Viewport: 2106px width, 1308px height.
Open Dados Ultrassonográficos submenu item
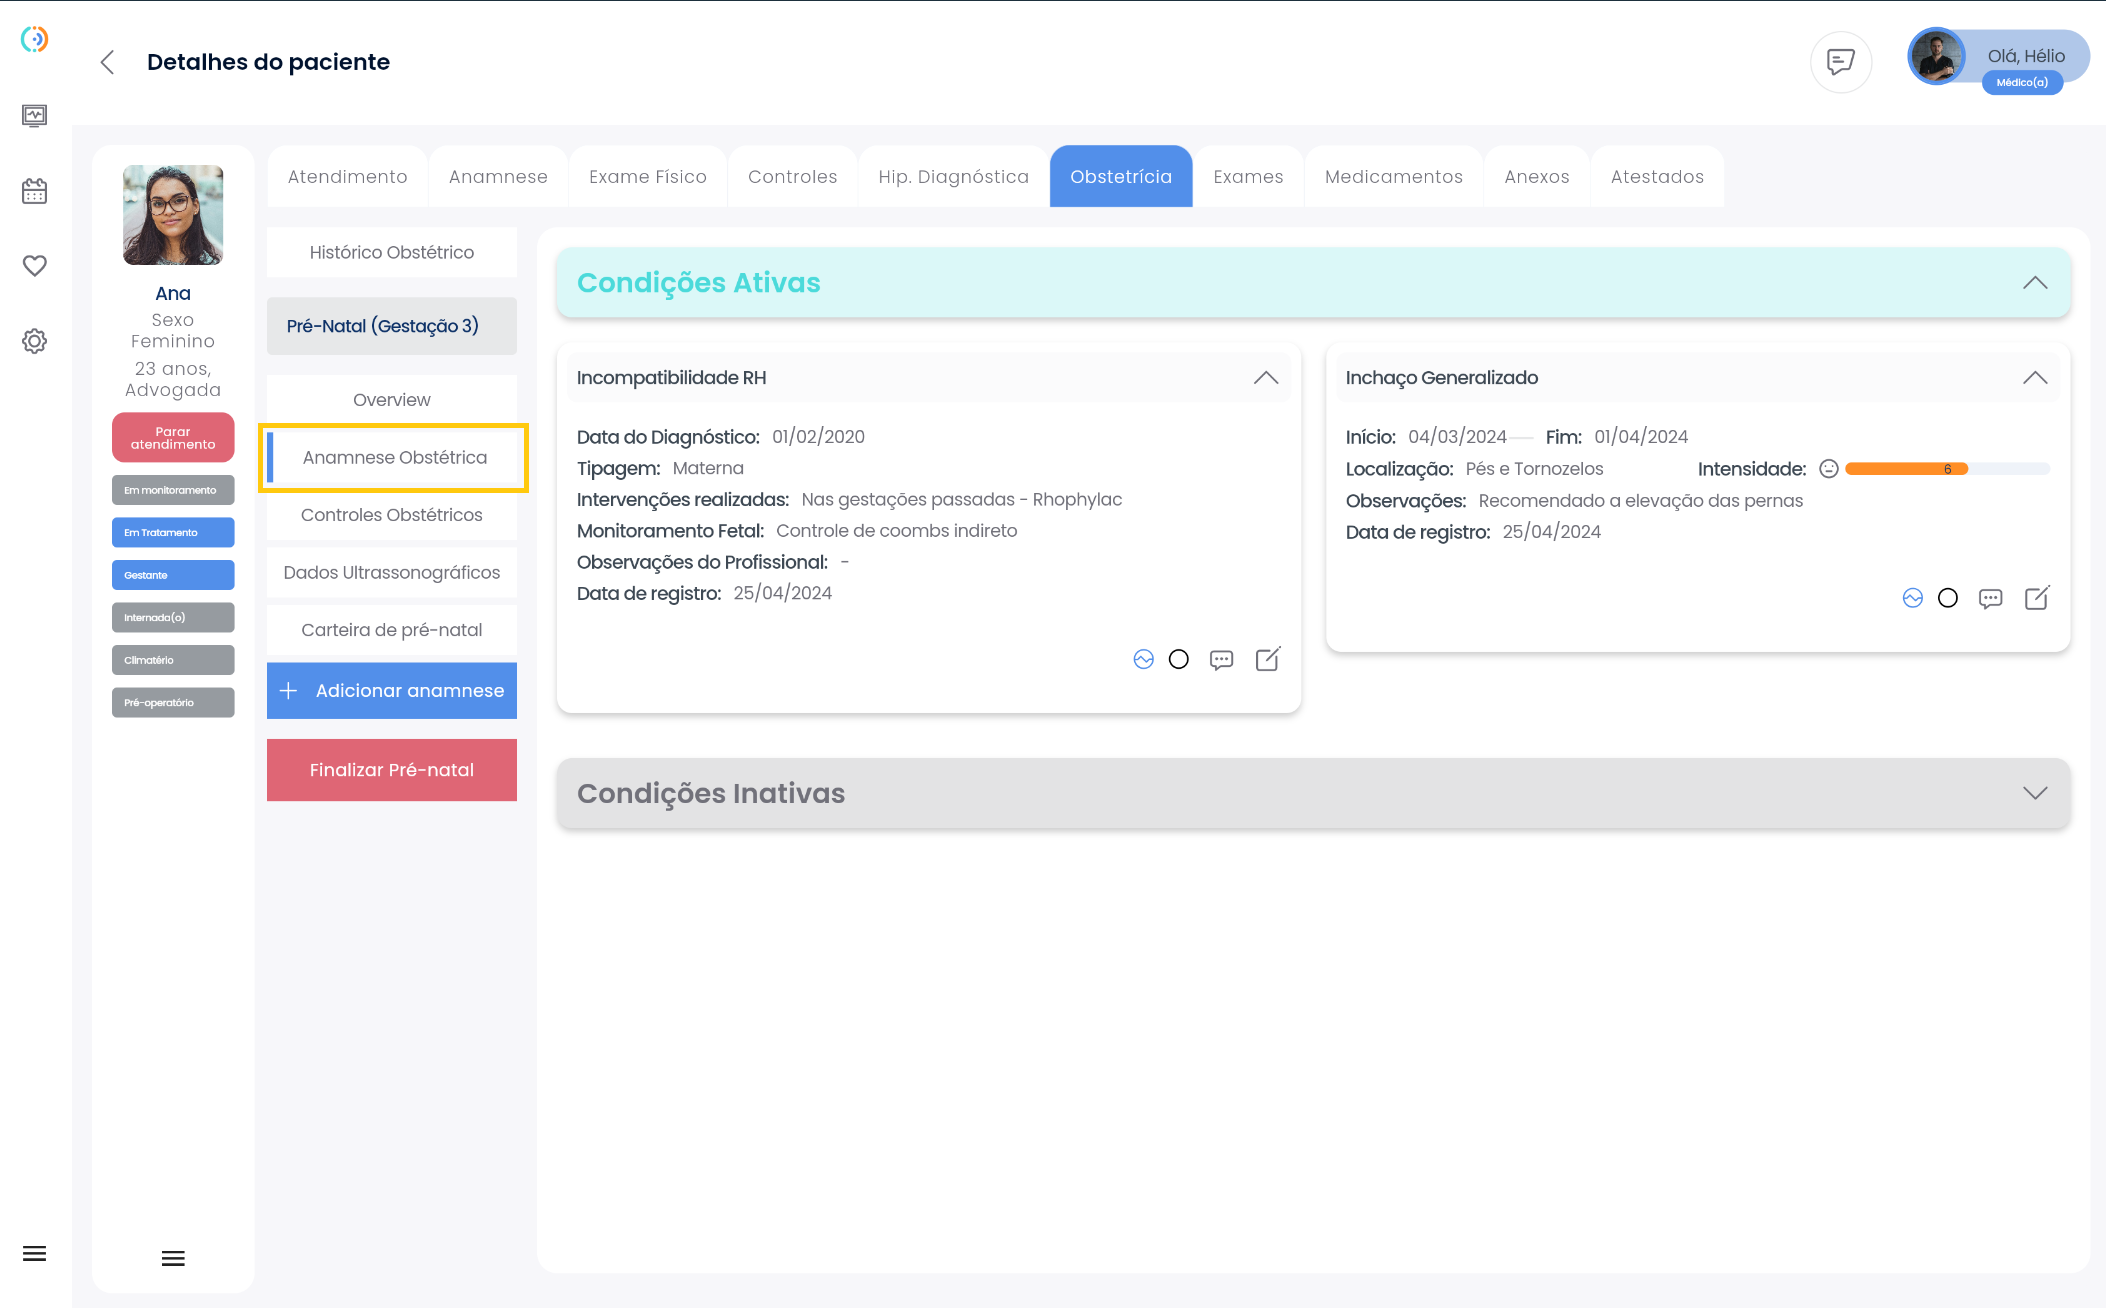pyautogui.click(x=392, y=573)
